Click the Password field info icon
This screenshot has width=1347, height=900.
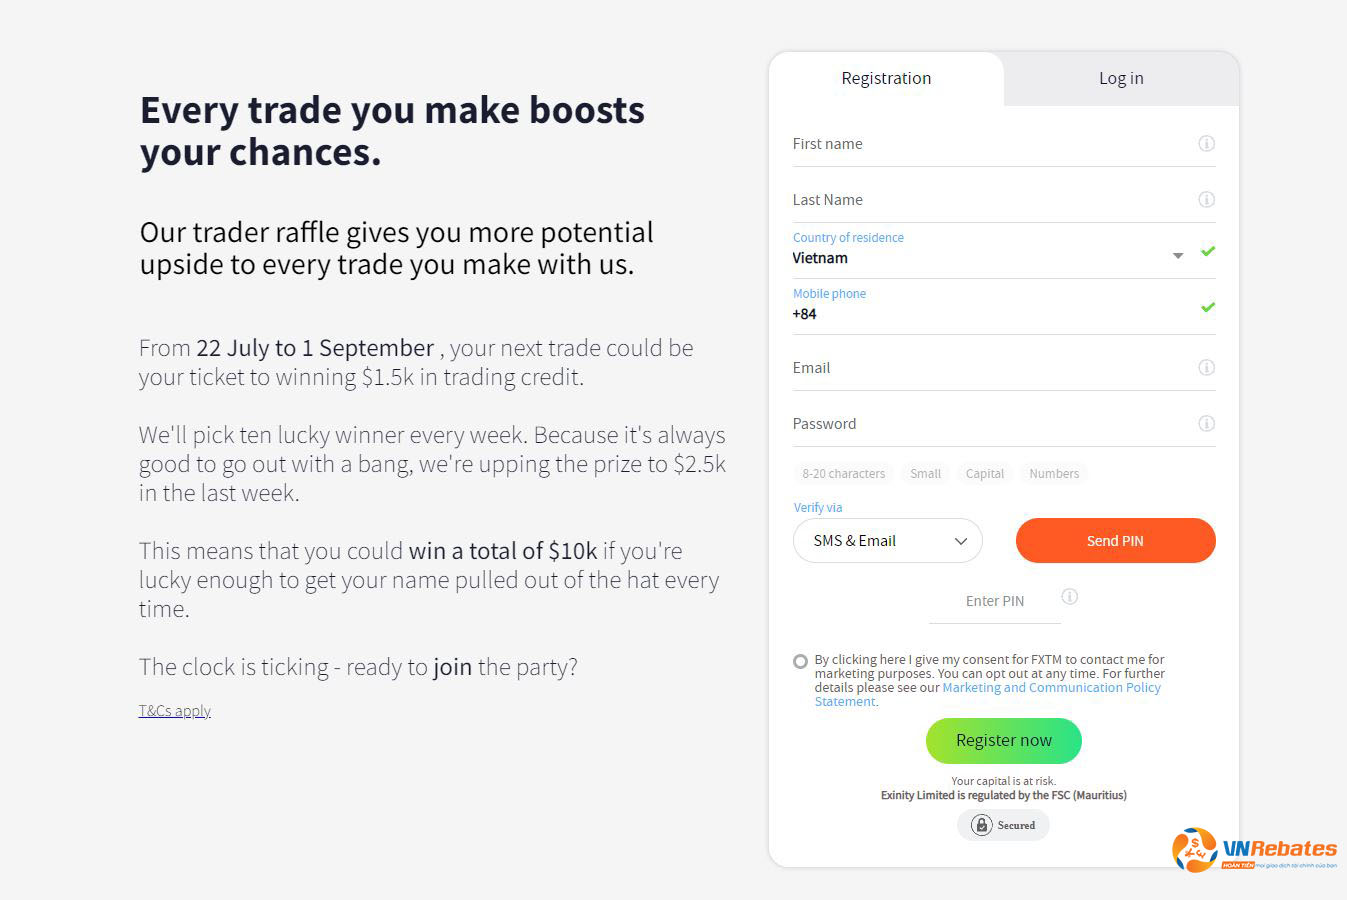coord(1206,423)
